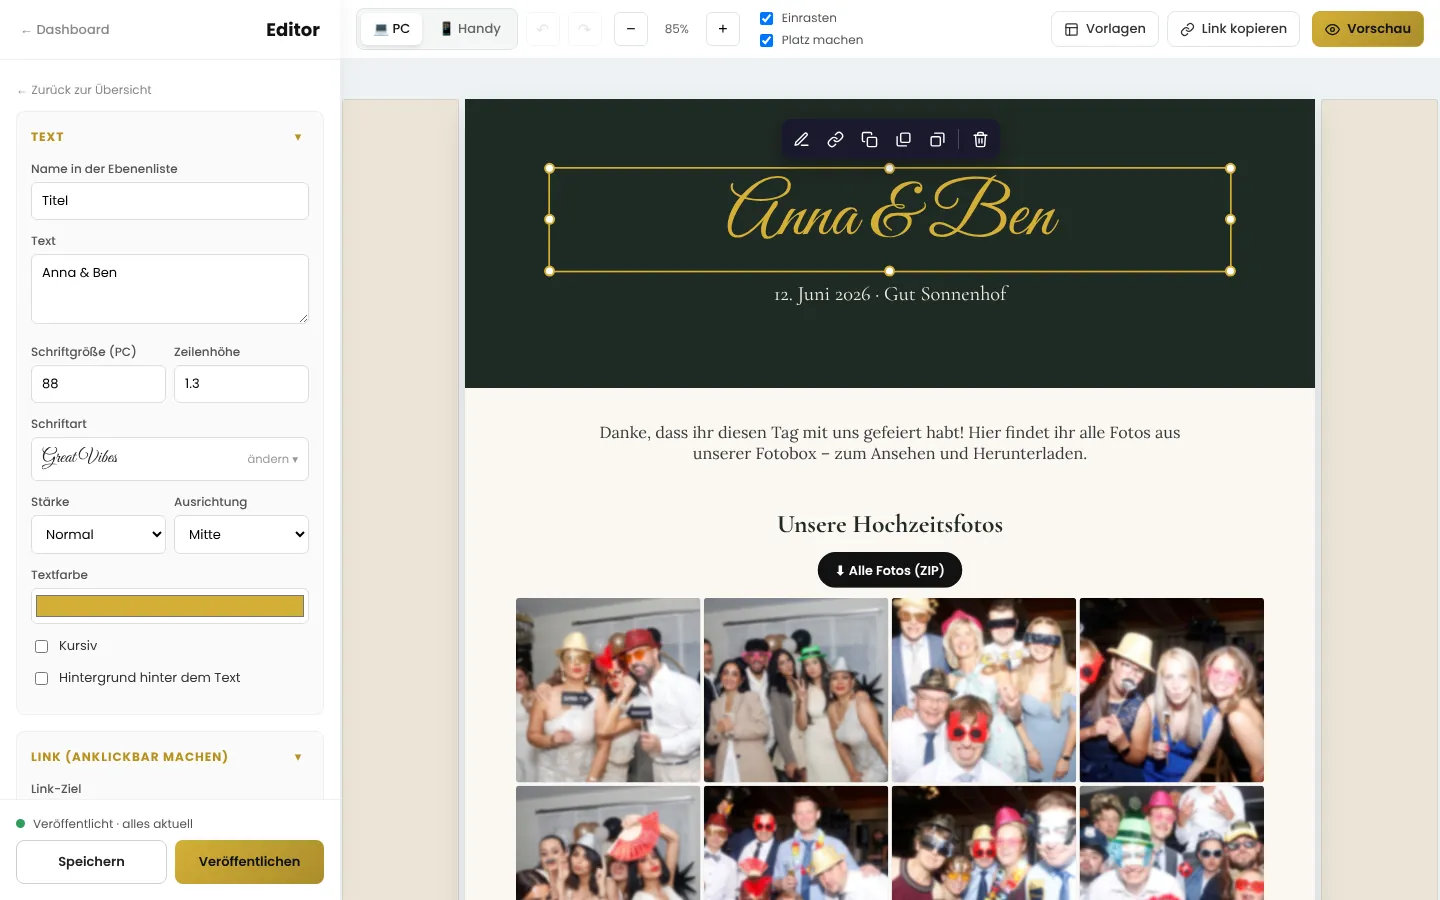Click the Alle Fotos (ZIP) download button
This screenshot has width=1440, height=900.
[x=890, y=570]
